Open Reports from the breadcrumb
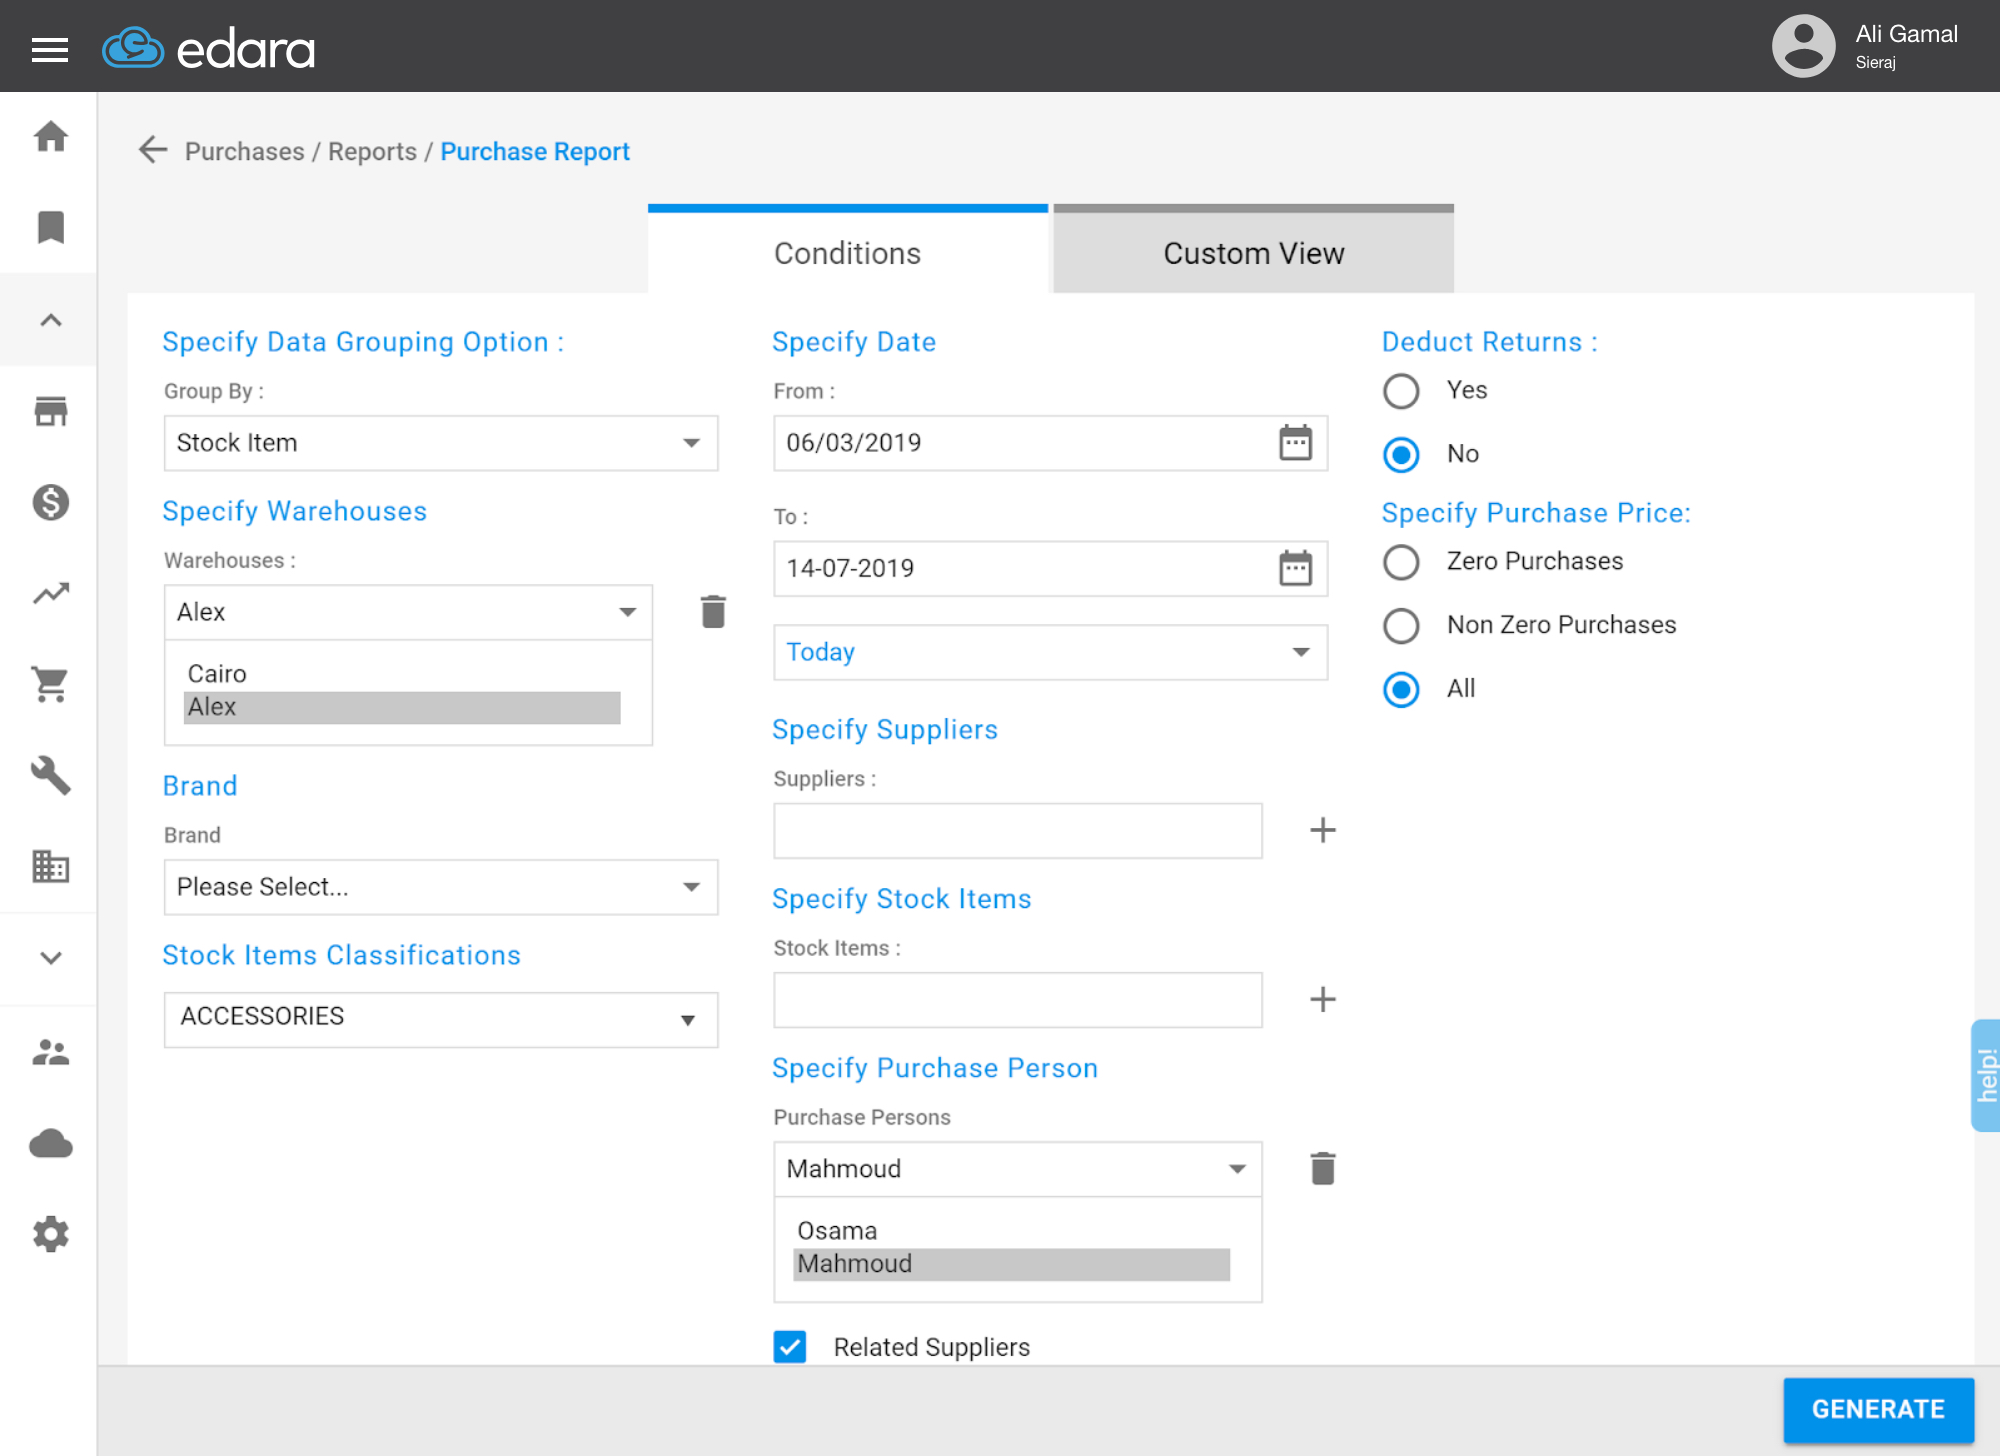Viewport: 2000px width, 1456px height. coord(371,151)
